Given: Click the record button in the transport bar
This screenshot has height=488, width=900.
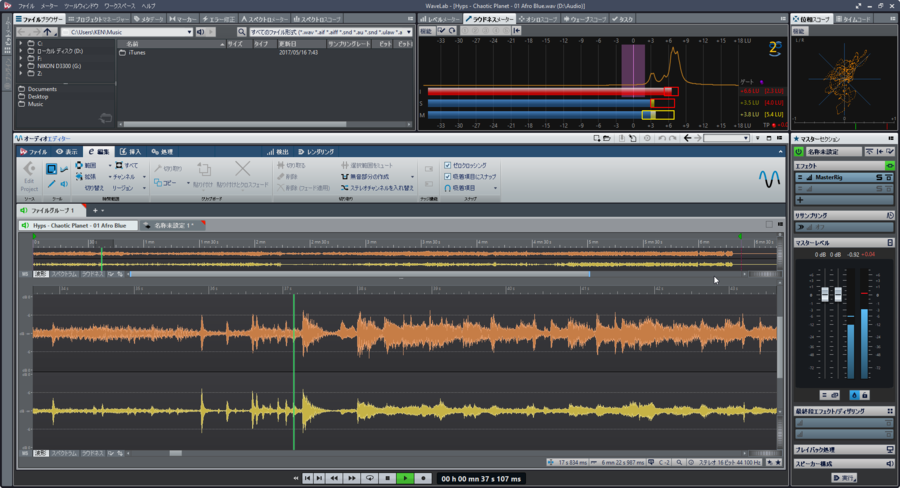Looking at the screenshot, I should tap(424, 478).
